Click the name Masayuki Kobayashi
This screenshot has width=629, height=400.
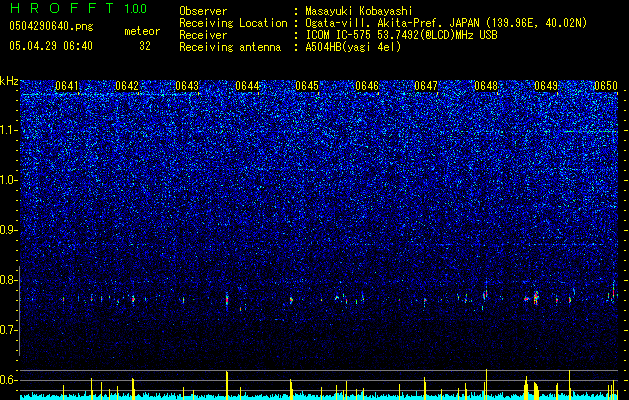pos(359,11)
